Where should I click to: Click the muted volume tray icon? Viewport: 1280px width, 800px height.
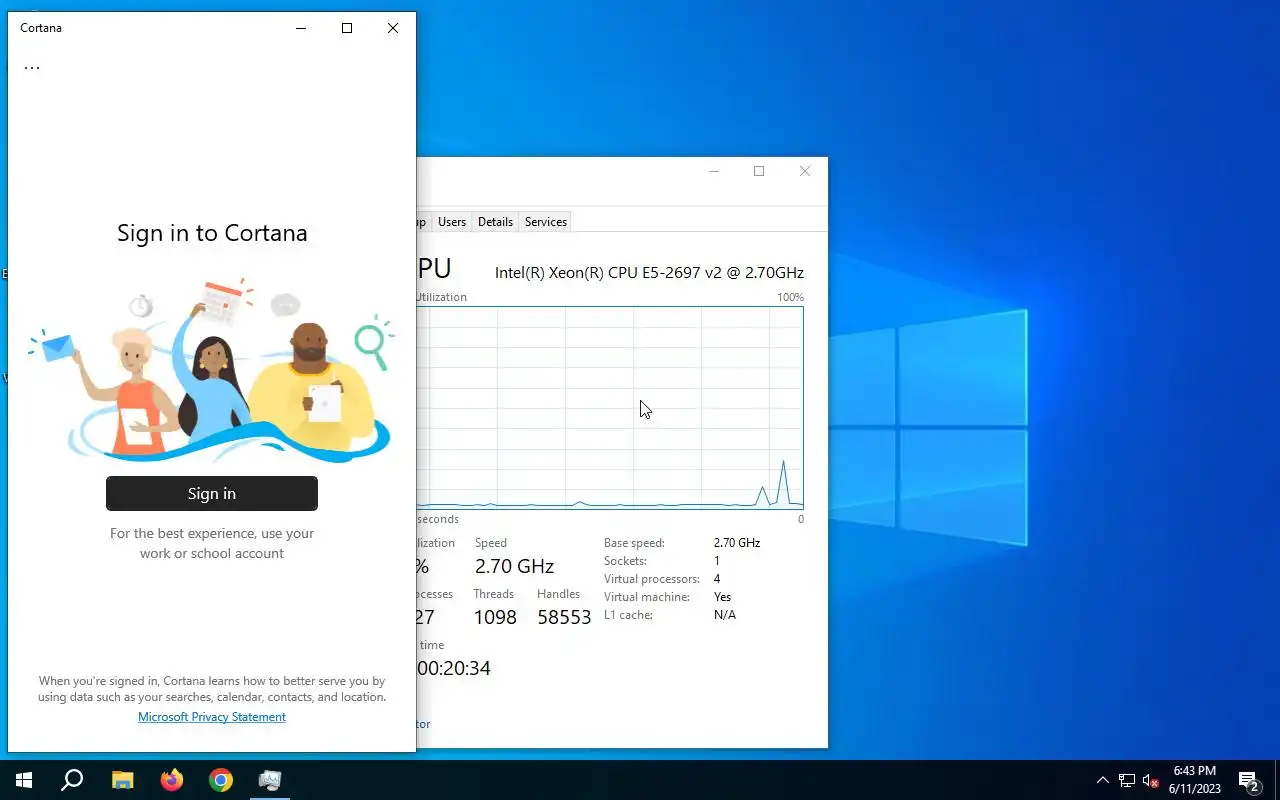(1150, 780)
